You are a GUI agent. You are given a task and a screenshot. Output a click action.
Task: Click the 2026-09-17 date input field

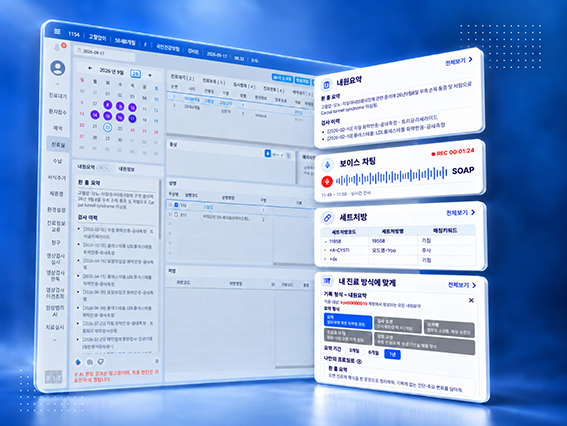(105, 54)
